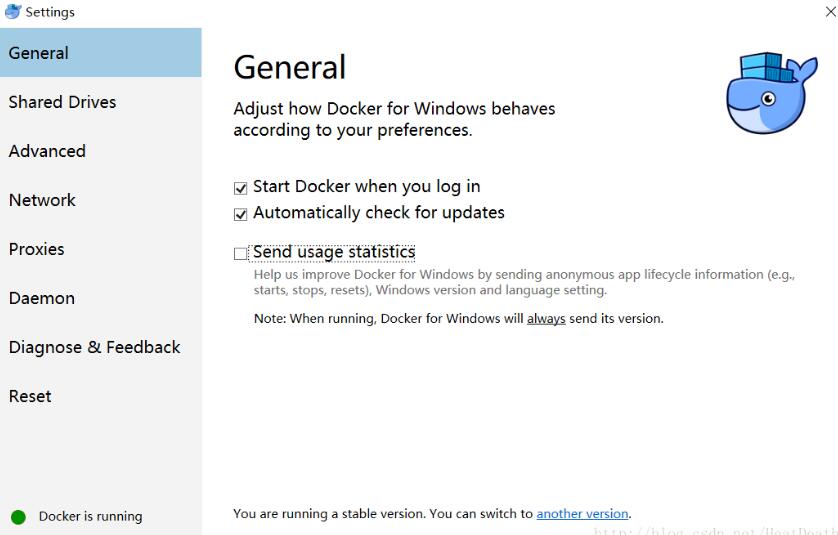The height and width of the screenshot is (535, 838).
Task: Open the Shared Drives section
Action: pos(100,102)
